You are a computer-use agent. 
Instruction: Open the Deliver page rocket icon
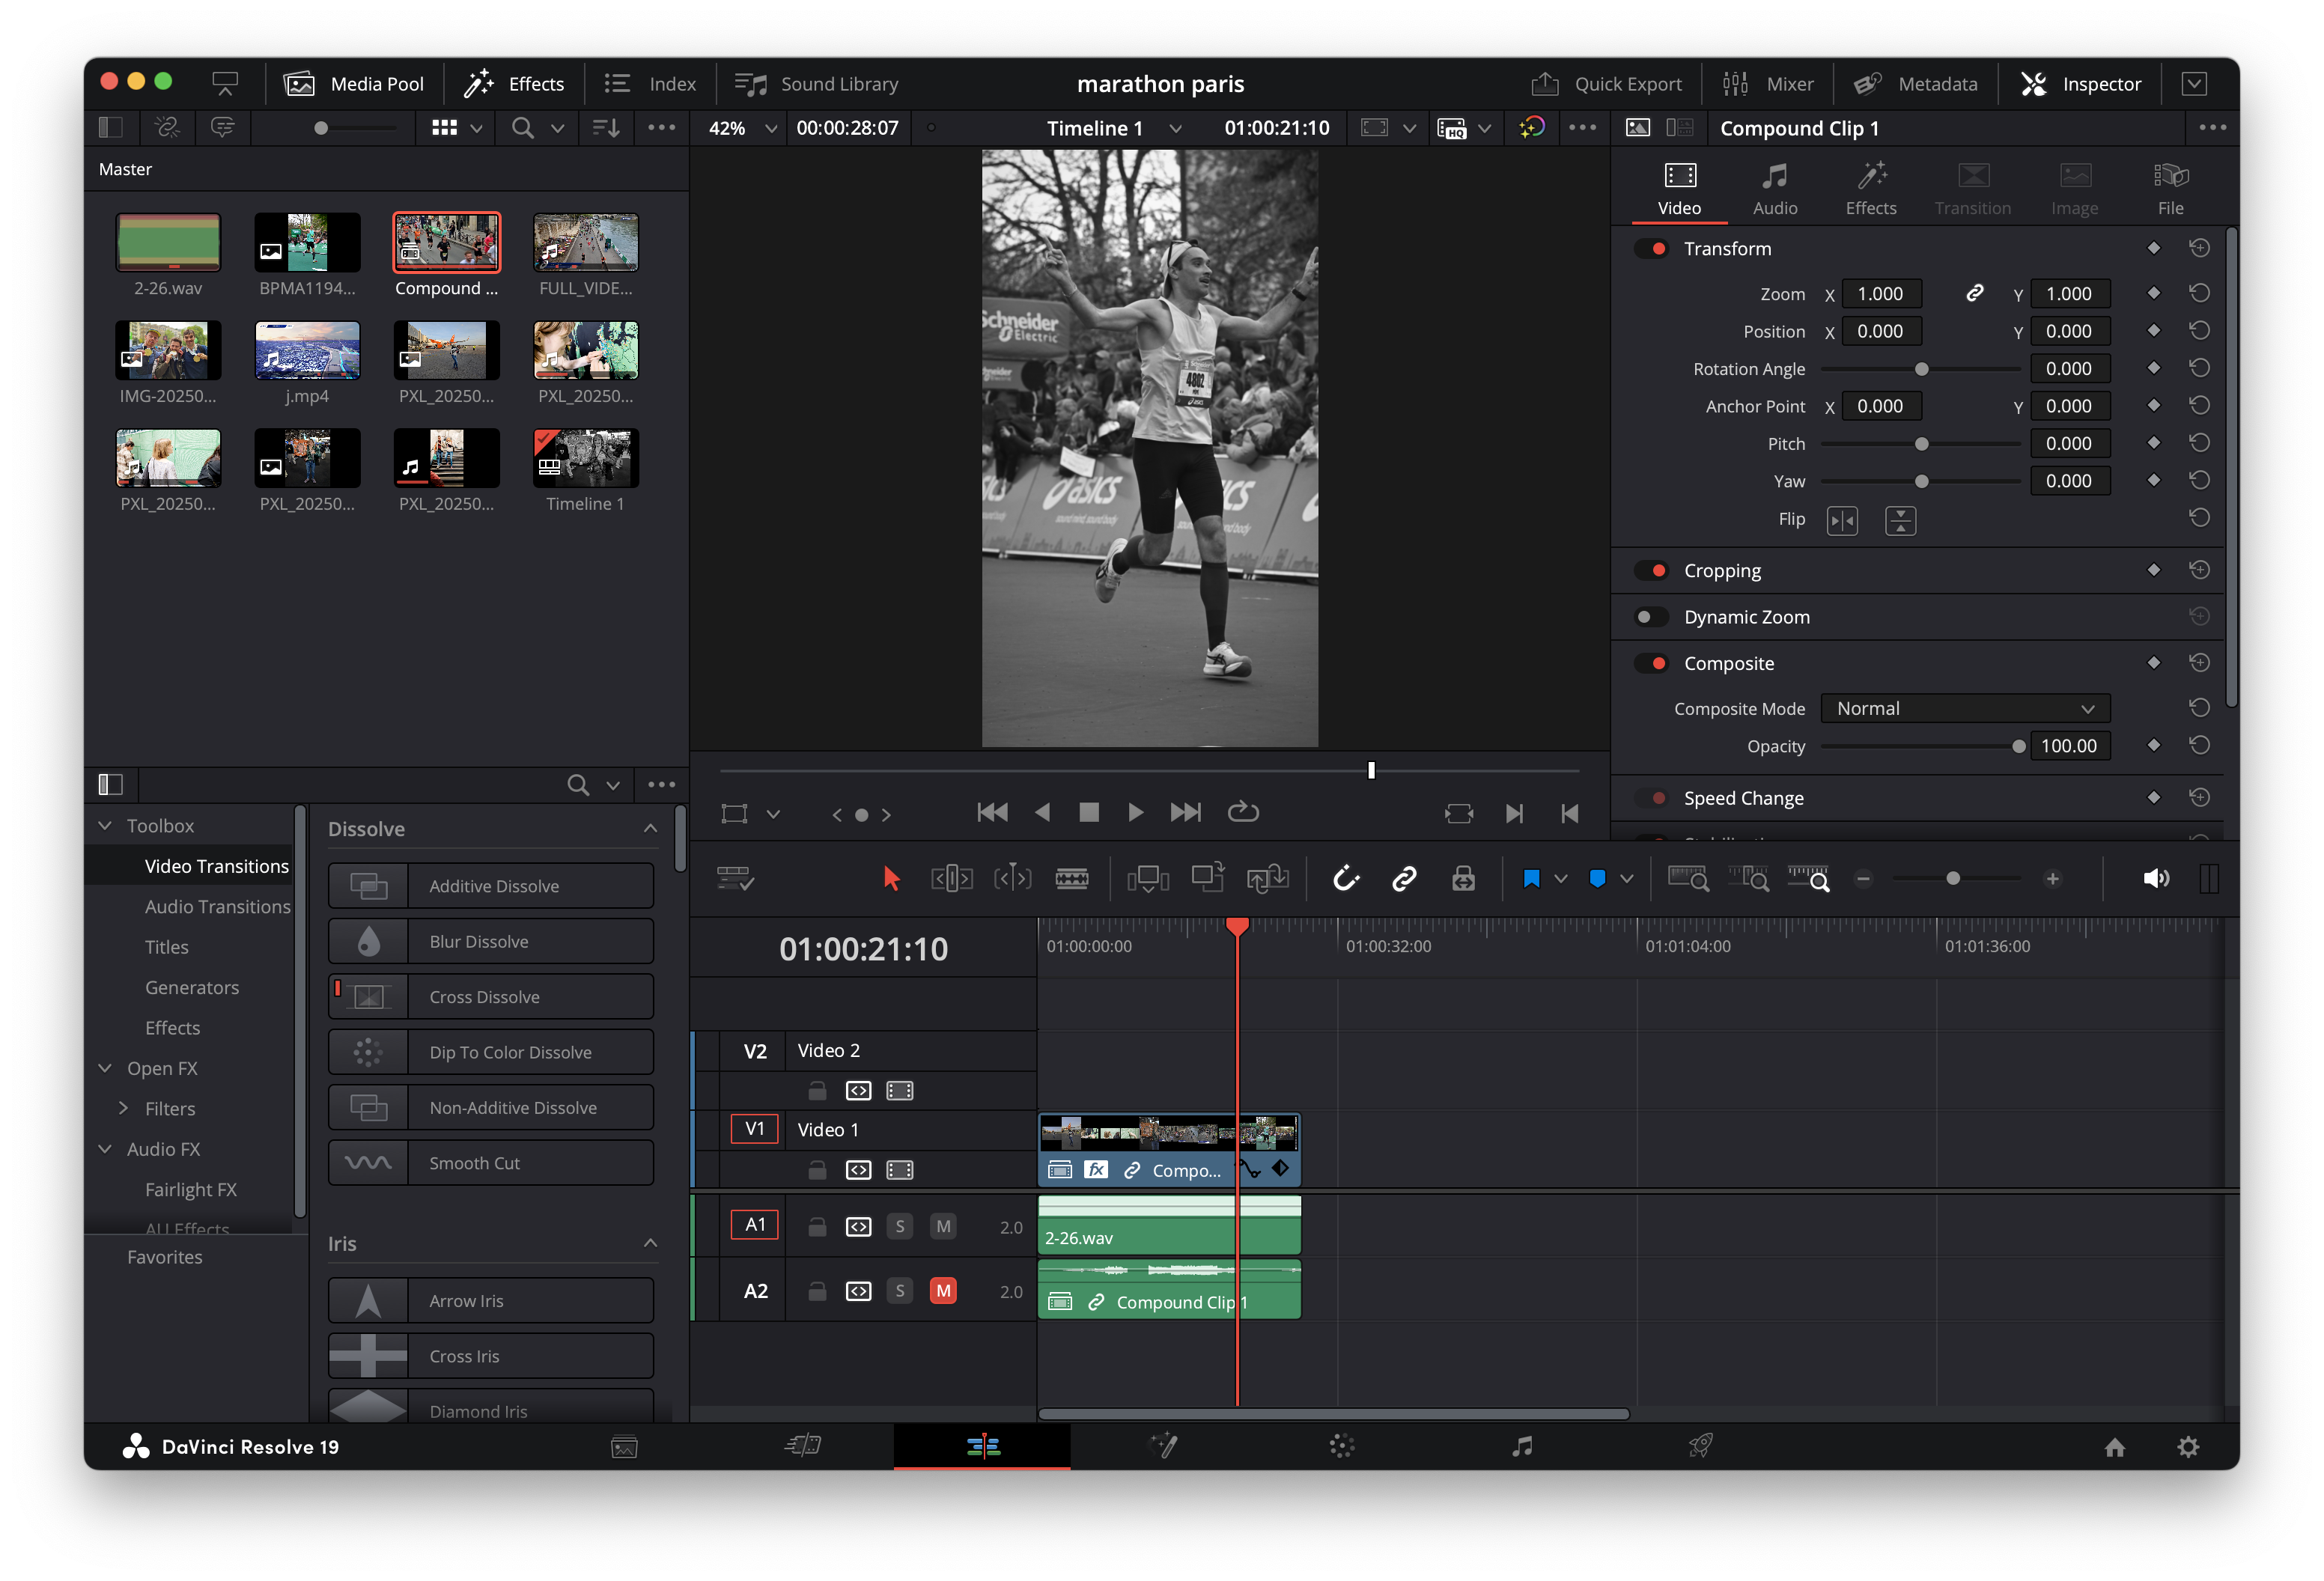coord(1700,1446)
